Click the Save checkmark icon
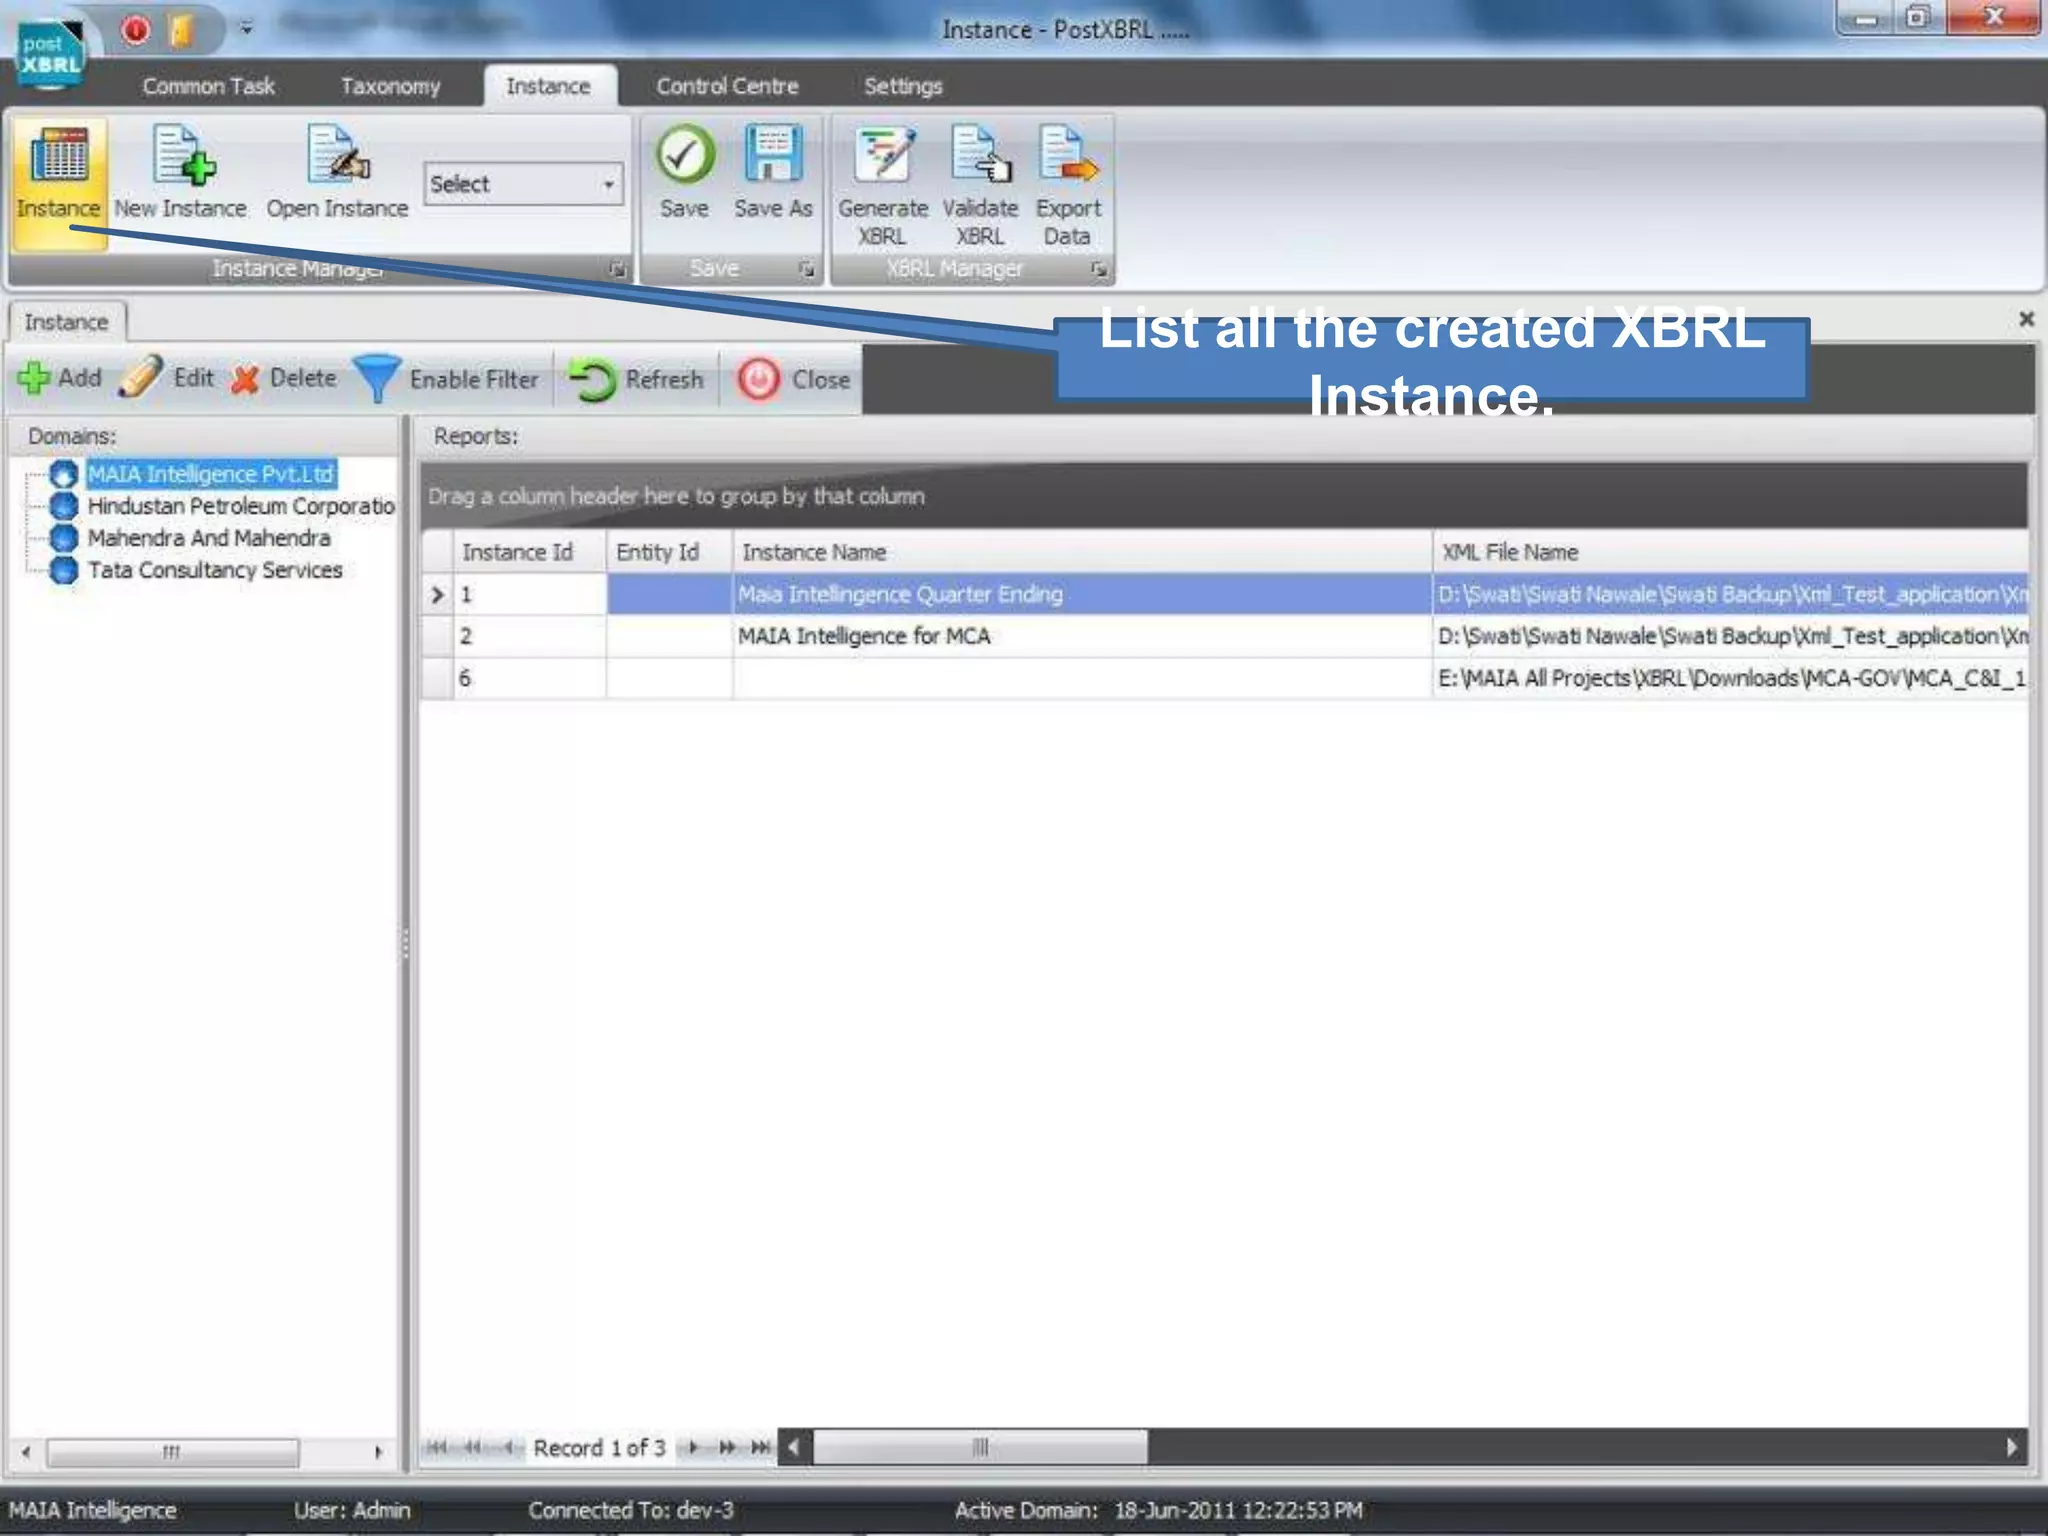The width and height of the screenshot is (2048, 1536). (685, 155)
